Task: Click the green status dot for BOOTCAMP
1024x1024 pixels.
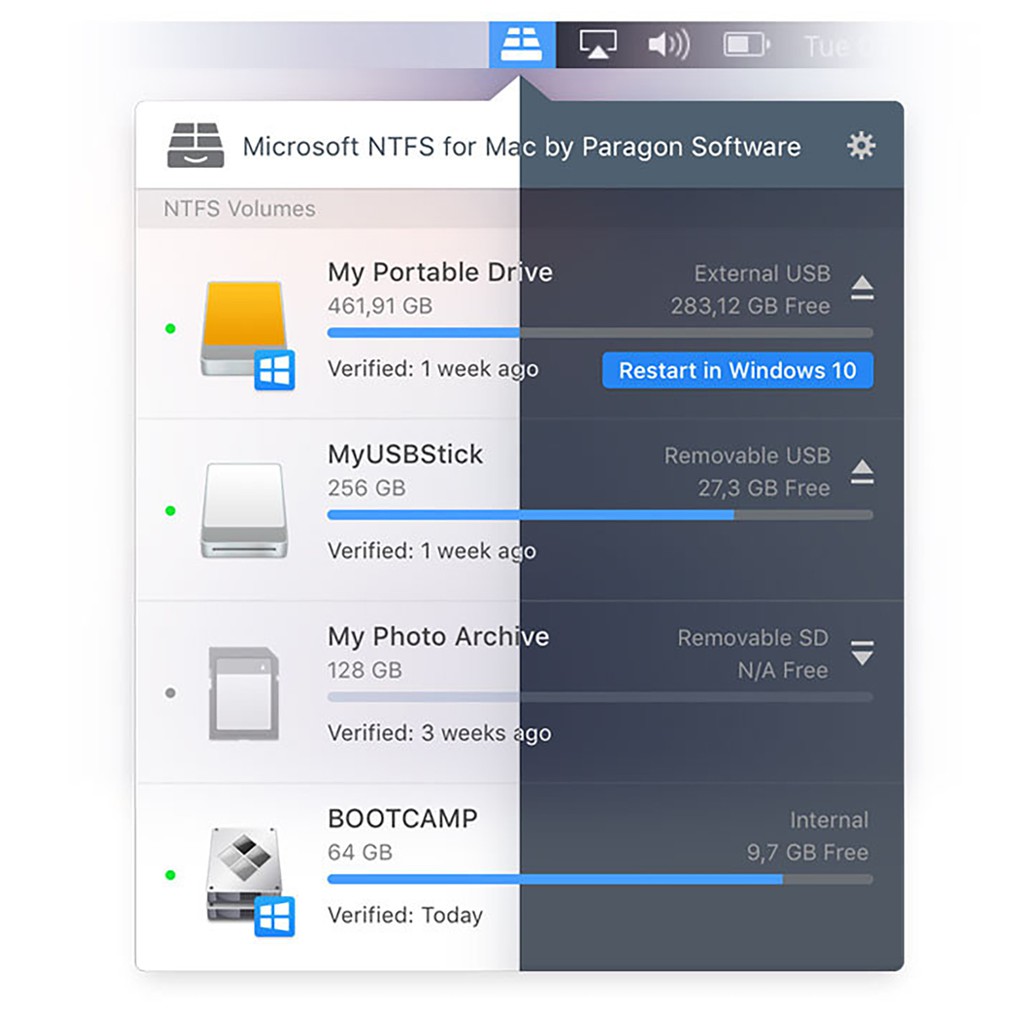Action: pyautogui.click(x=170, y=875)
